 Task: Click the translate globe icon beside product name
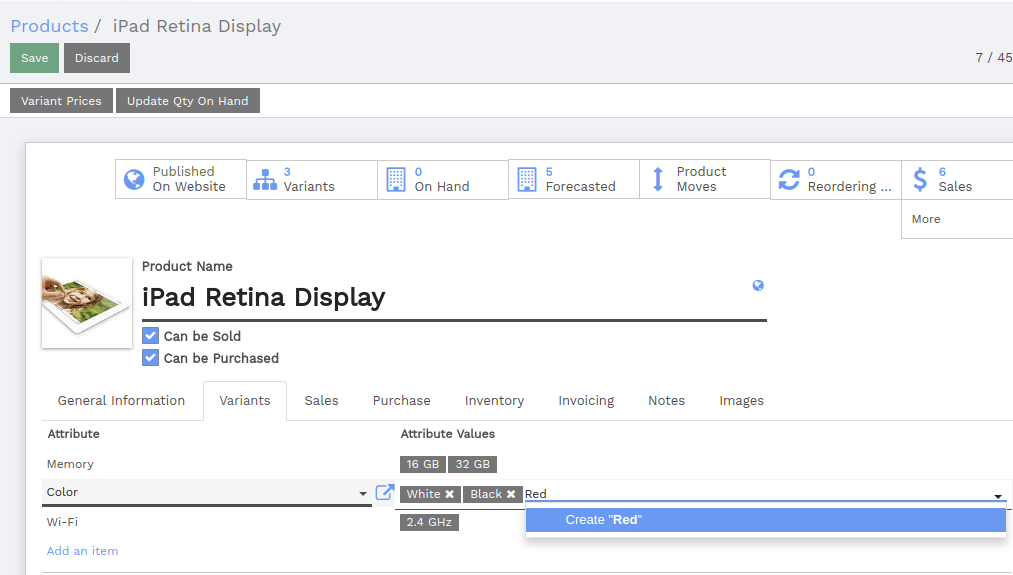[x=758, y=285]
